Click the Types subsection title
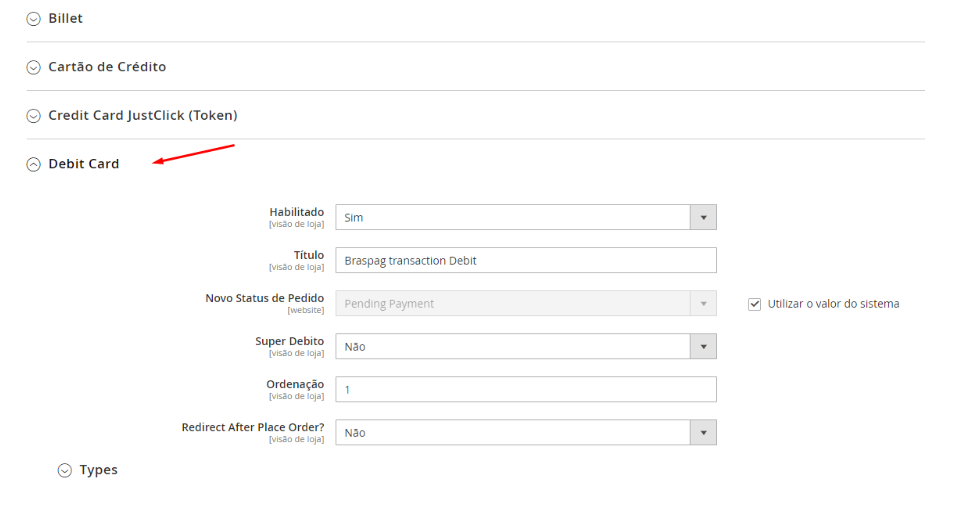This screenshot has width=955, height=507. 99,470
